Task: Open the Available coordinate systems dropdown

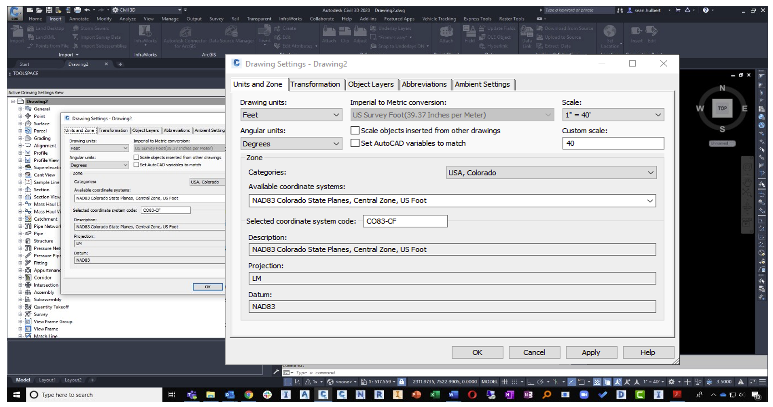Action: tap(452, 201)
